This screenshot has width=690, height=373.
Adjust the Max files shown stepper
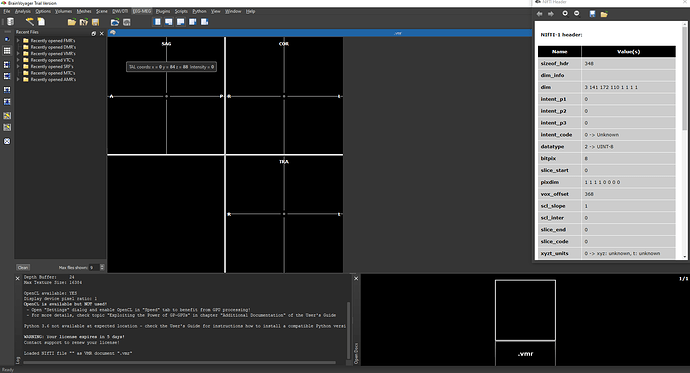click(102, 267)
